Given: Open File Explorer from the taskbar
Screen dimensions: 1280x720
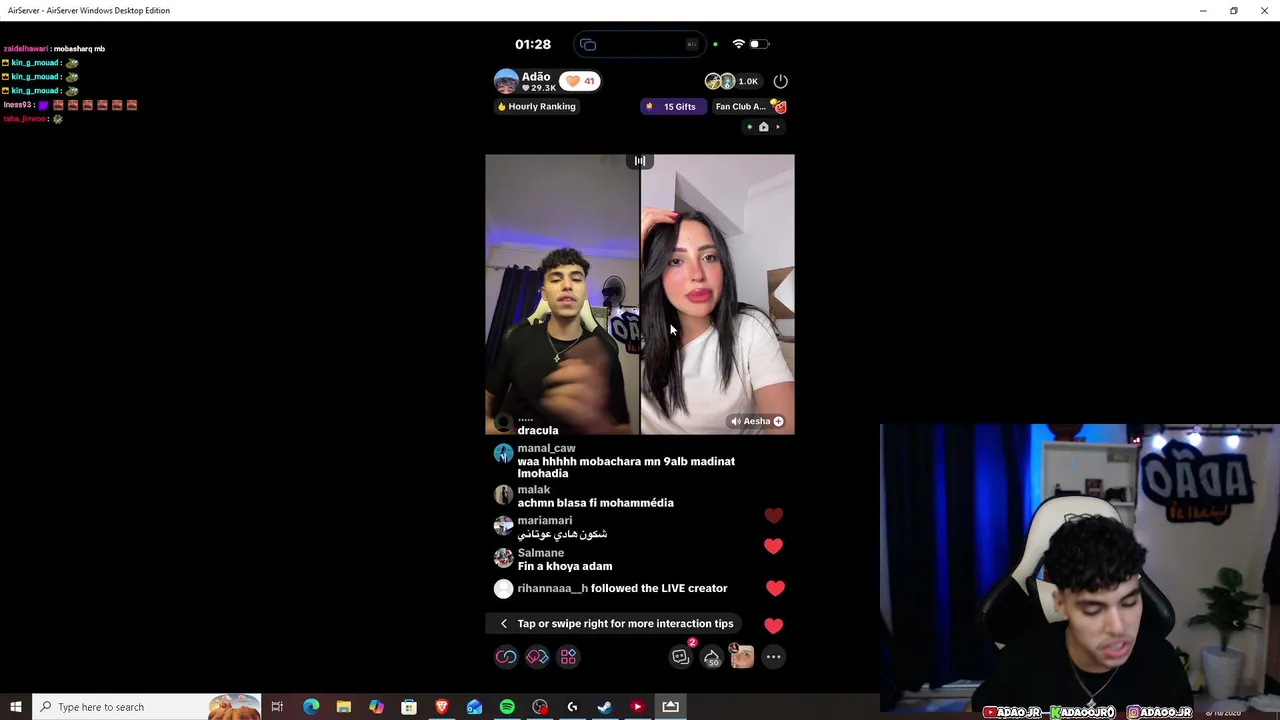Looking at the screenshot, I should [x=343, y=707].
